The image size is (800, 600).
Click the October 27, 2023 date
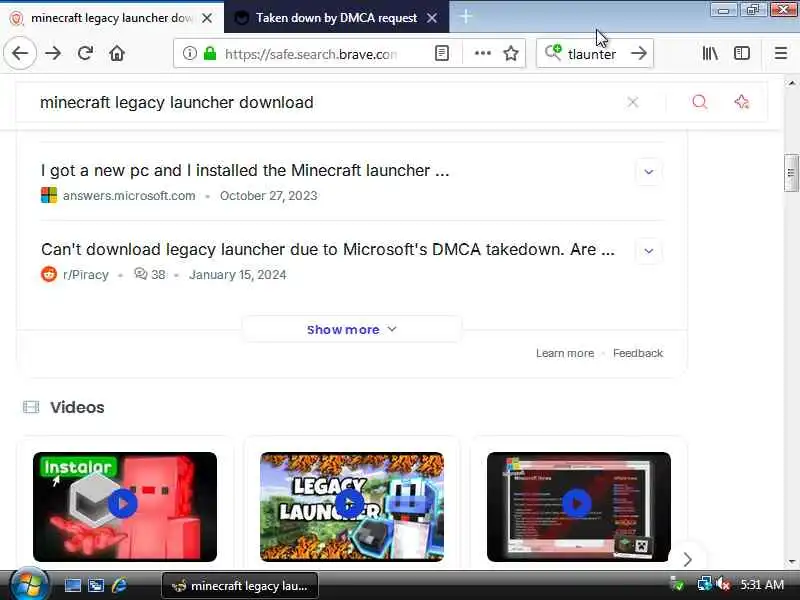click(268, 196)
